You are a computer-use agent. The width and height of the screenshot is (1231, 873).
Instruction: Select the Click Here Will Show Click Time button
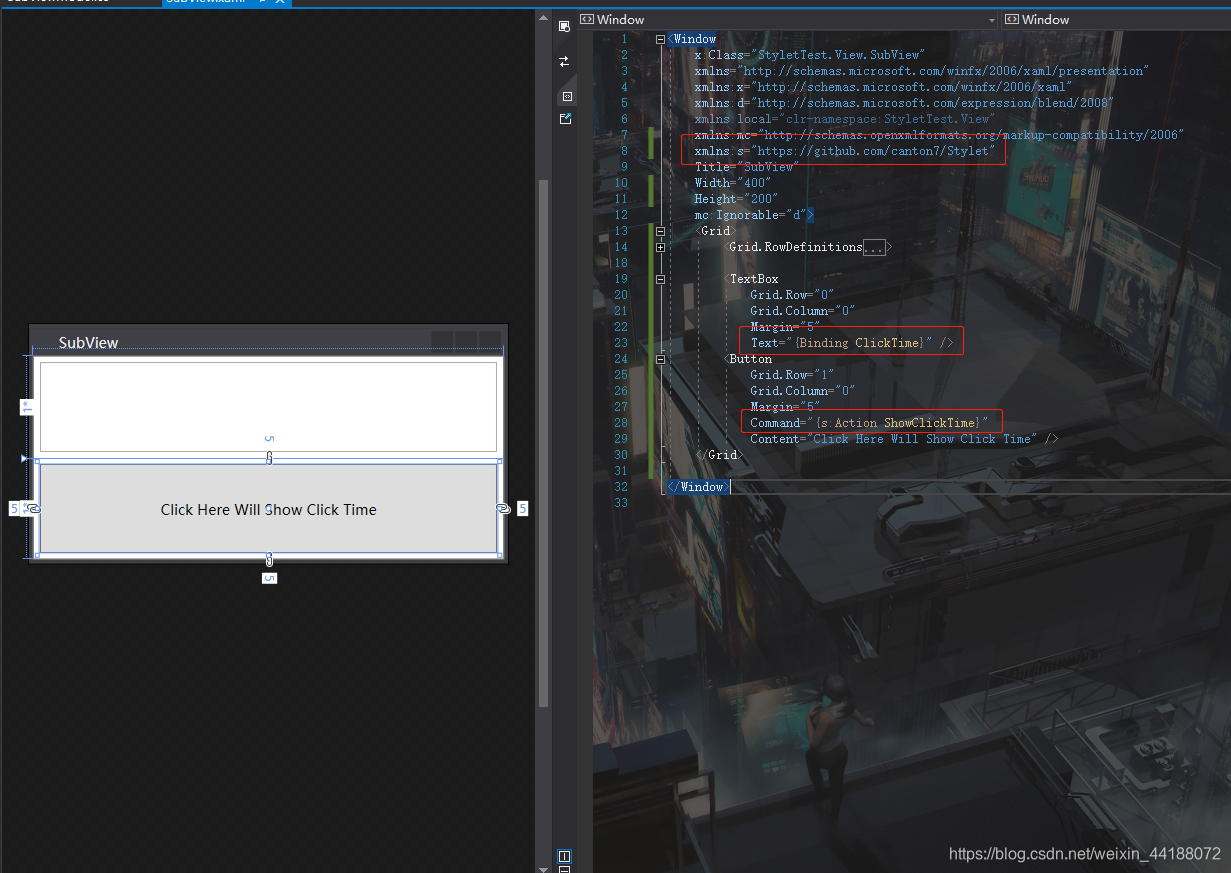tap(268, 509)
